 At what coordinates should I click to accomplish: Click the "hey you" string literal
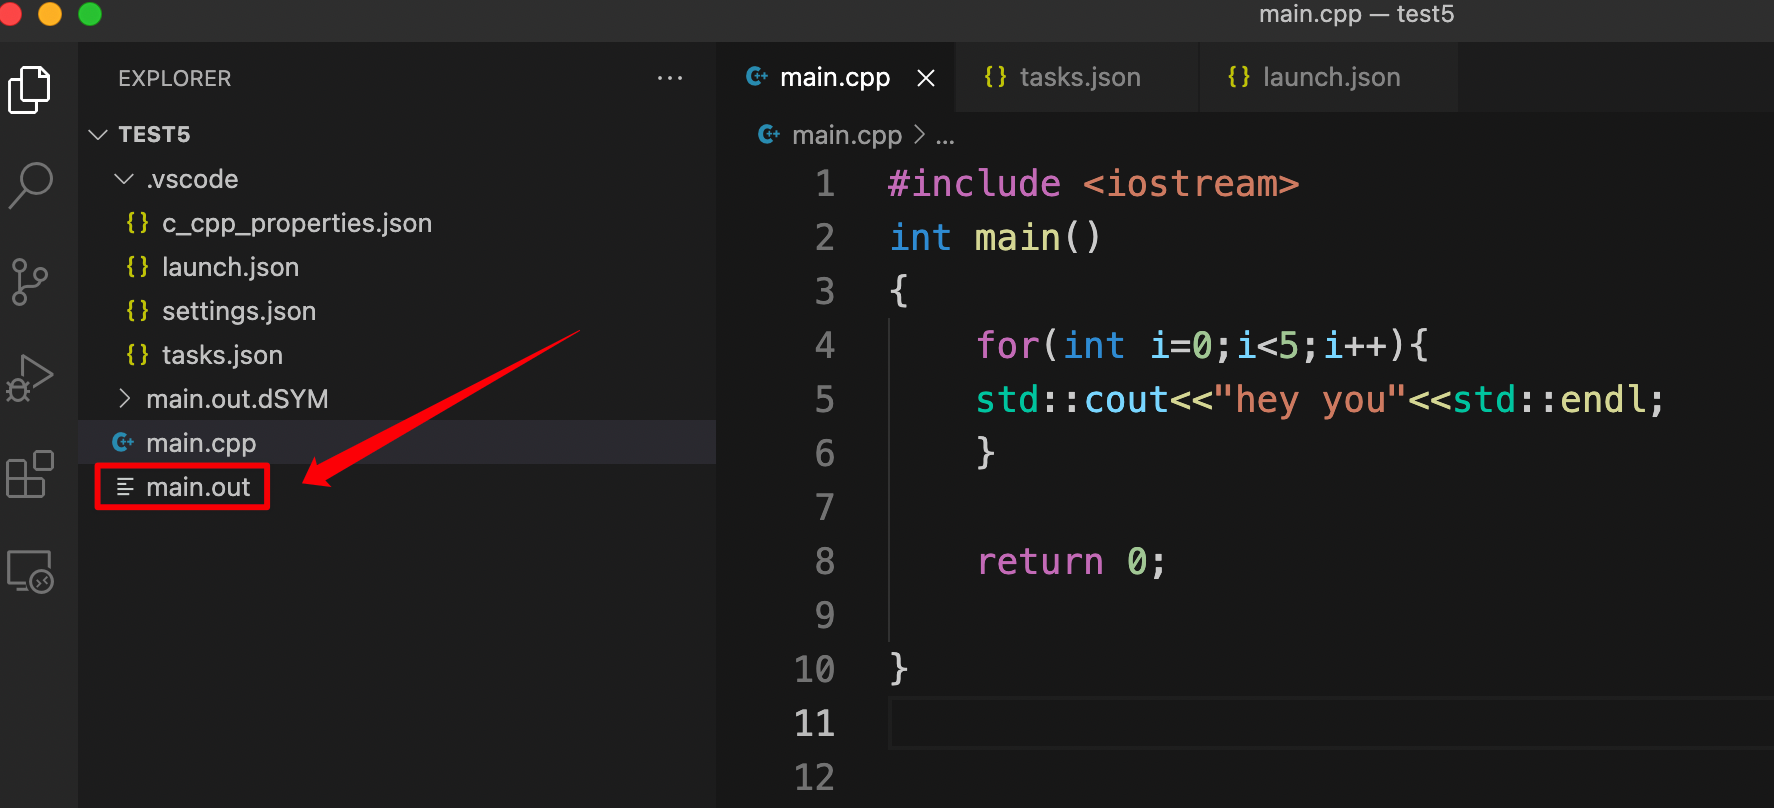pos(1310,400)
